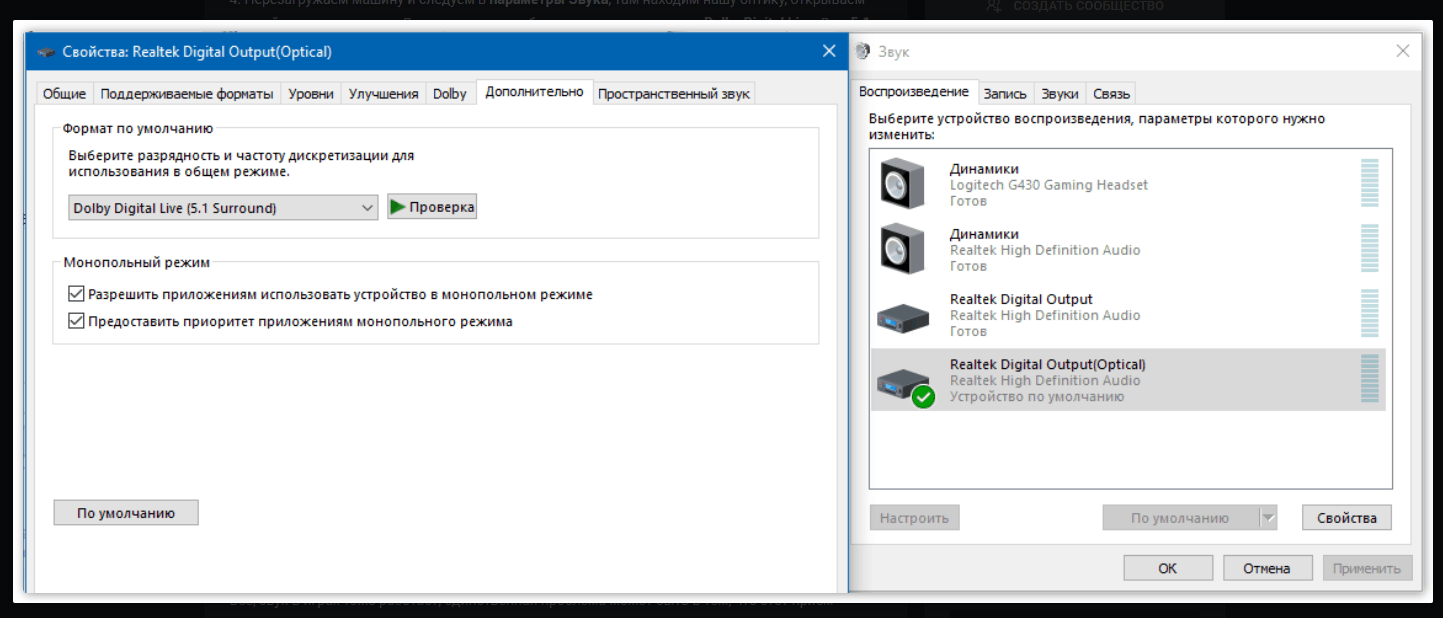Click Отмена button
This screenshot has height=618, width=1443.
[1267, 568]
